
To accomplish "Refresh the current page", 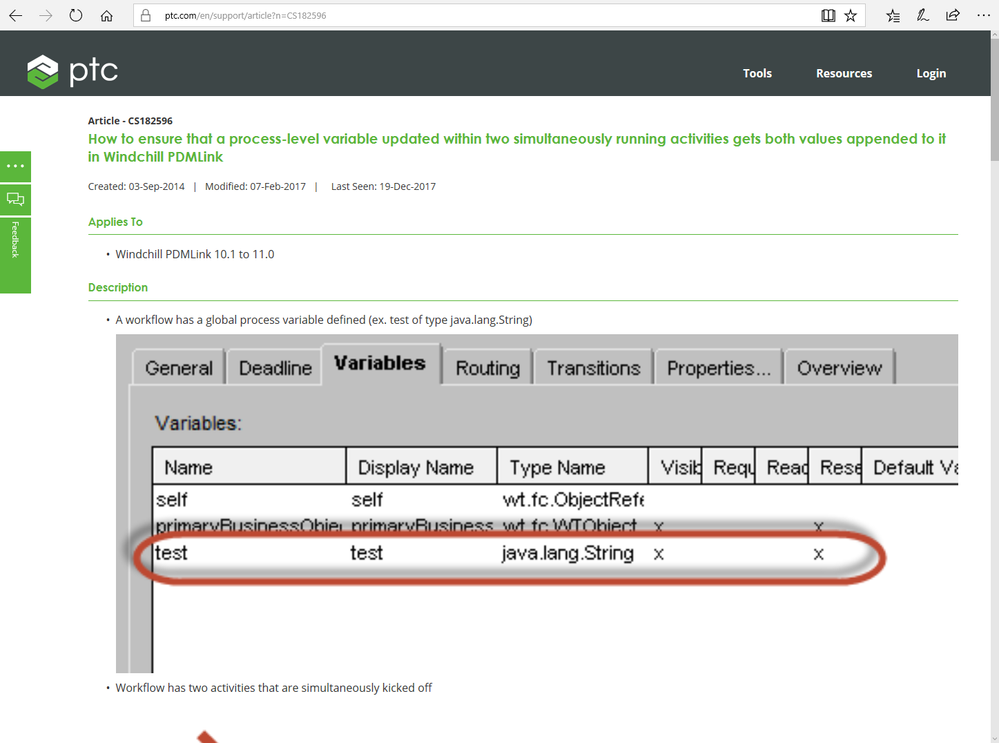I will pos(76,15).
